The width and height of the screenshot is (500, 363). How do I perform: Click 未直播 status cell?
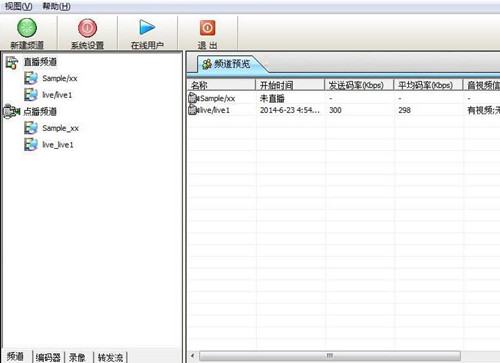point(272,98)
